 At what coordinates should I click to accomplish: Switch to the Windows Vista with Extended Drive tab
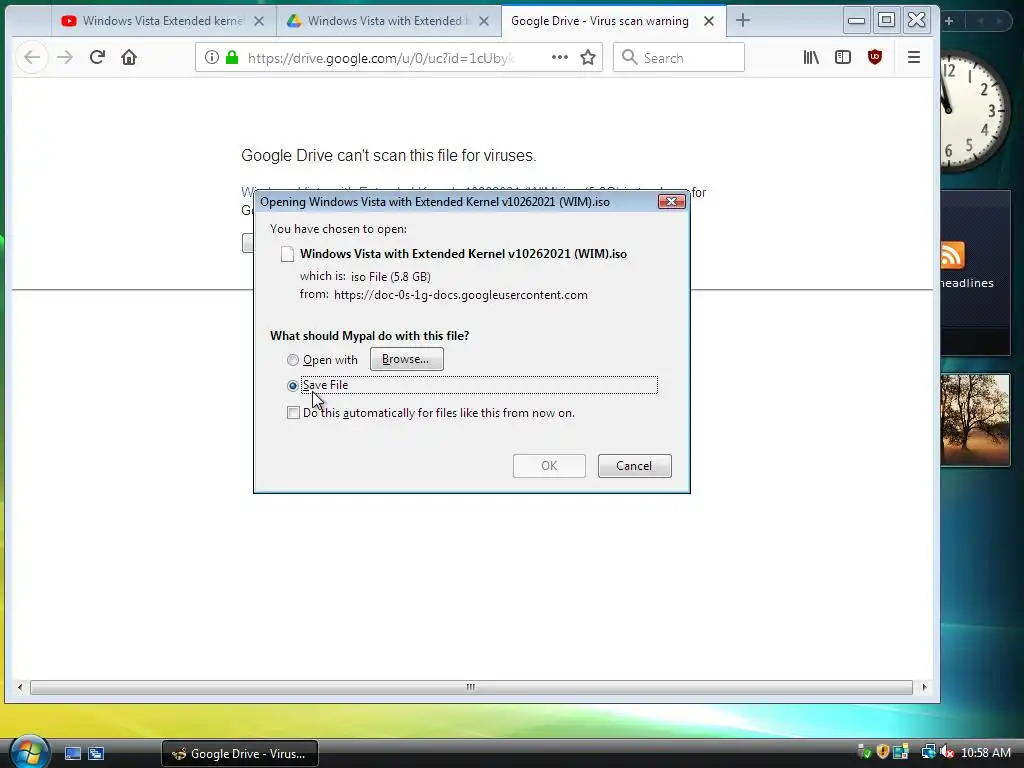click(388, 21)
